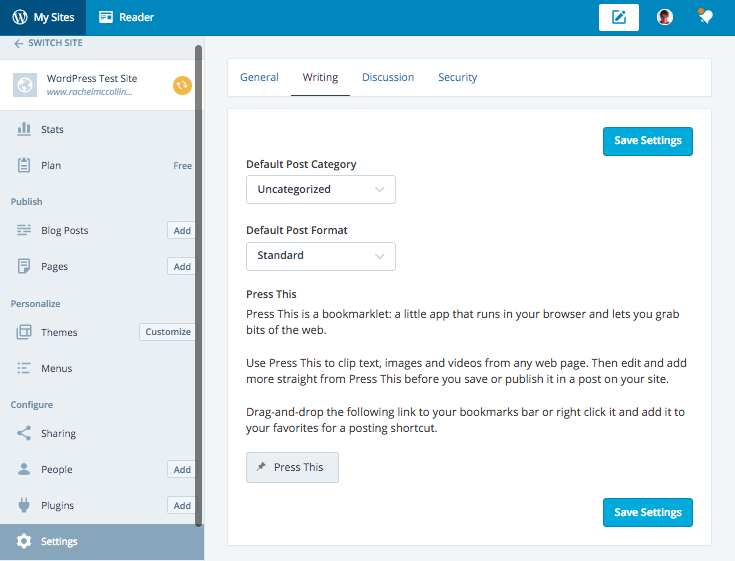Add a new blog post
Image resolution: width=735 pixels, height=561 pixels.
[181, 231]
